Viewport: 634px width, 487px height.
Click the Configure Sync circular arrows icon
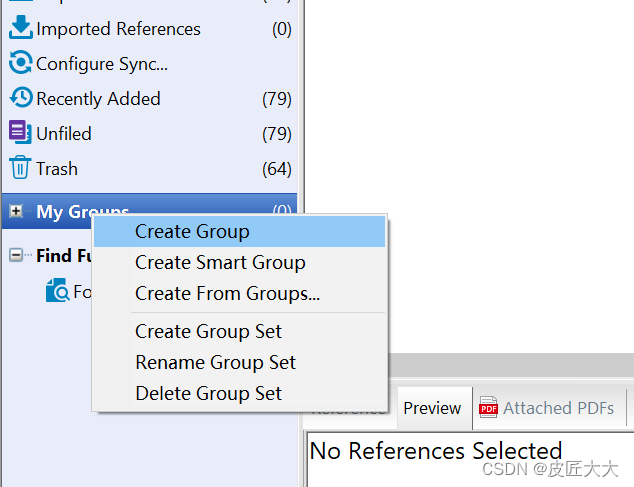pos(20,62)
